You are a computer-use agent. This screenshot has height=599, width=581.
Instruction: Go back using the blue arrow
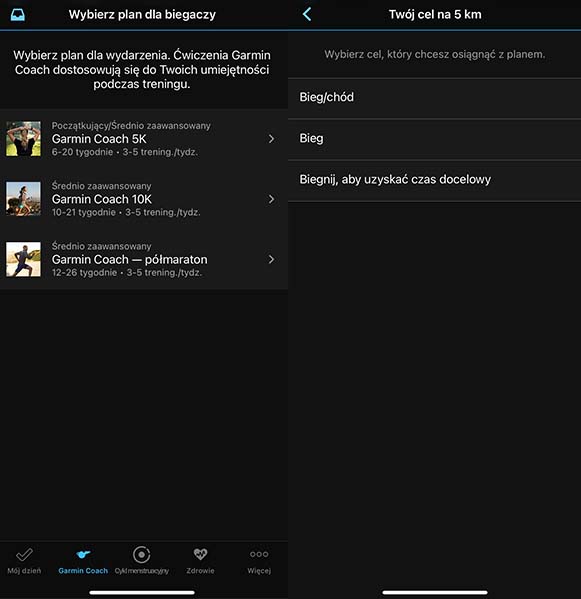[x=307, y=15]
